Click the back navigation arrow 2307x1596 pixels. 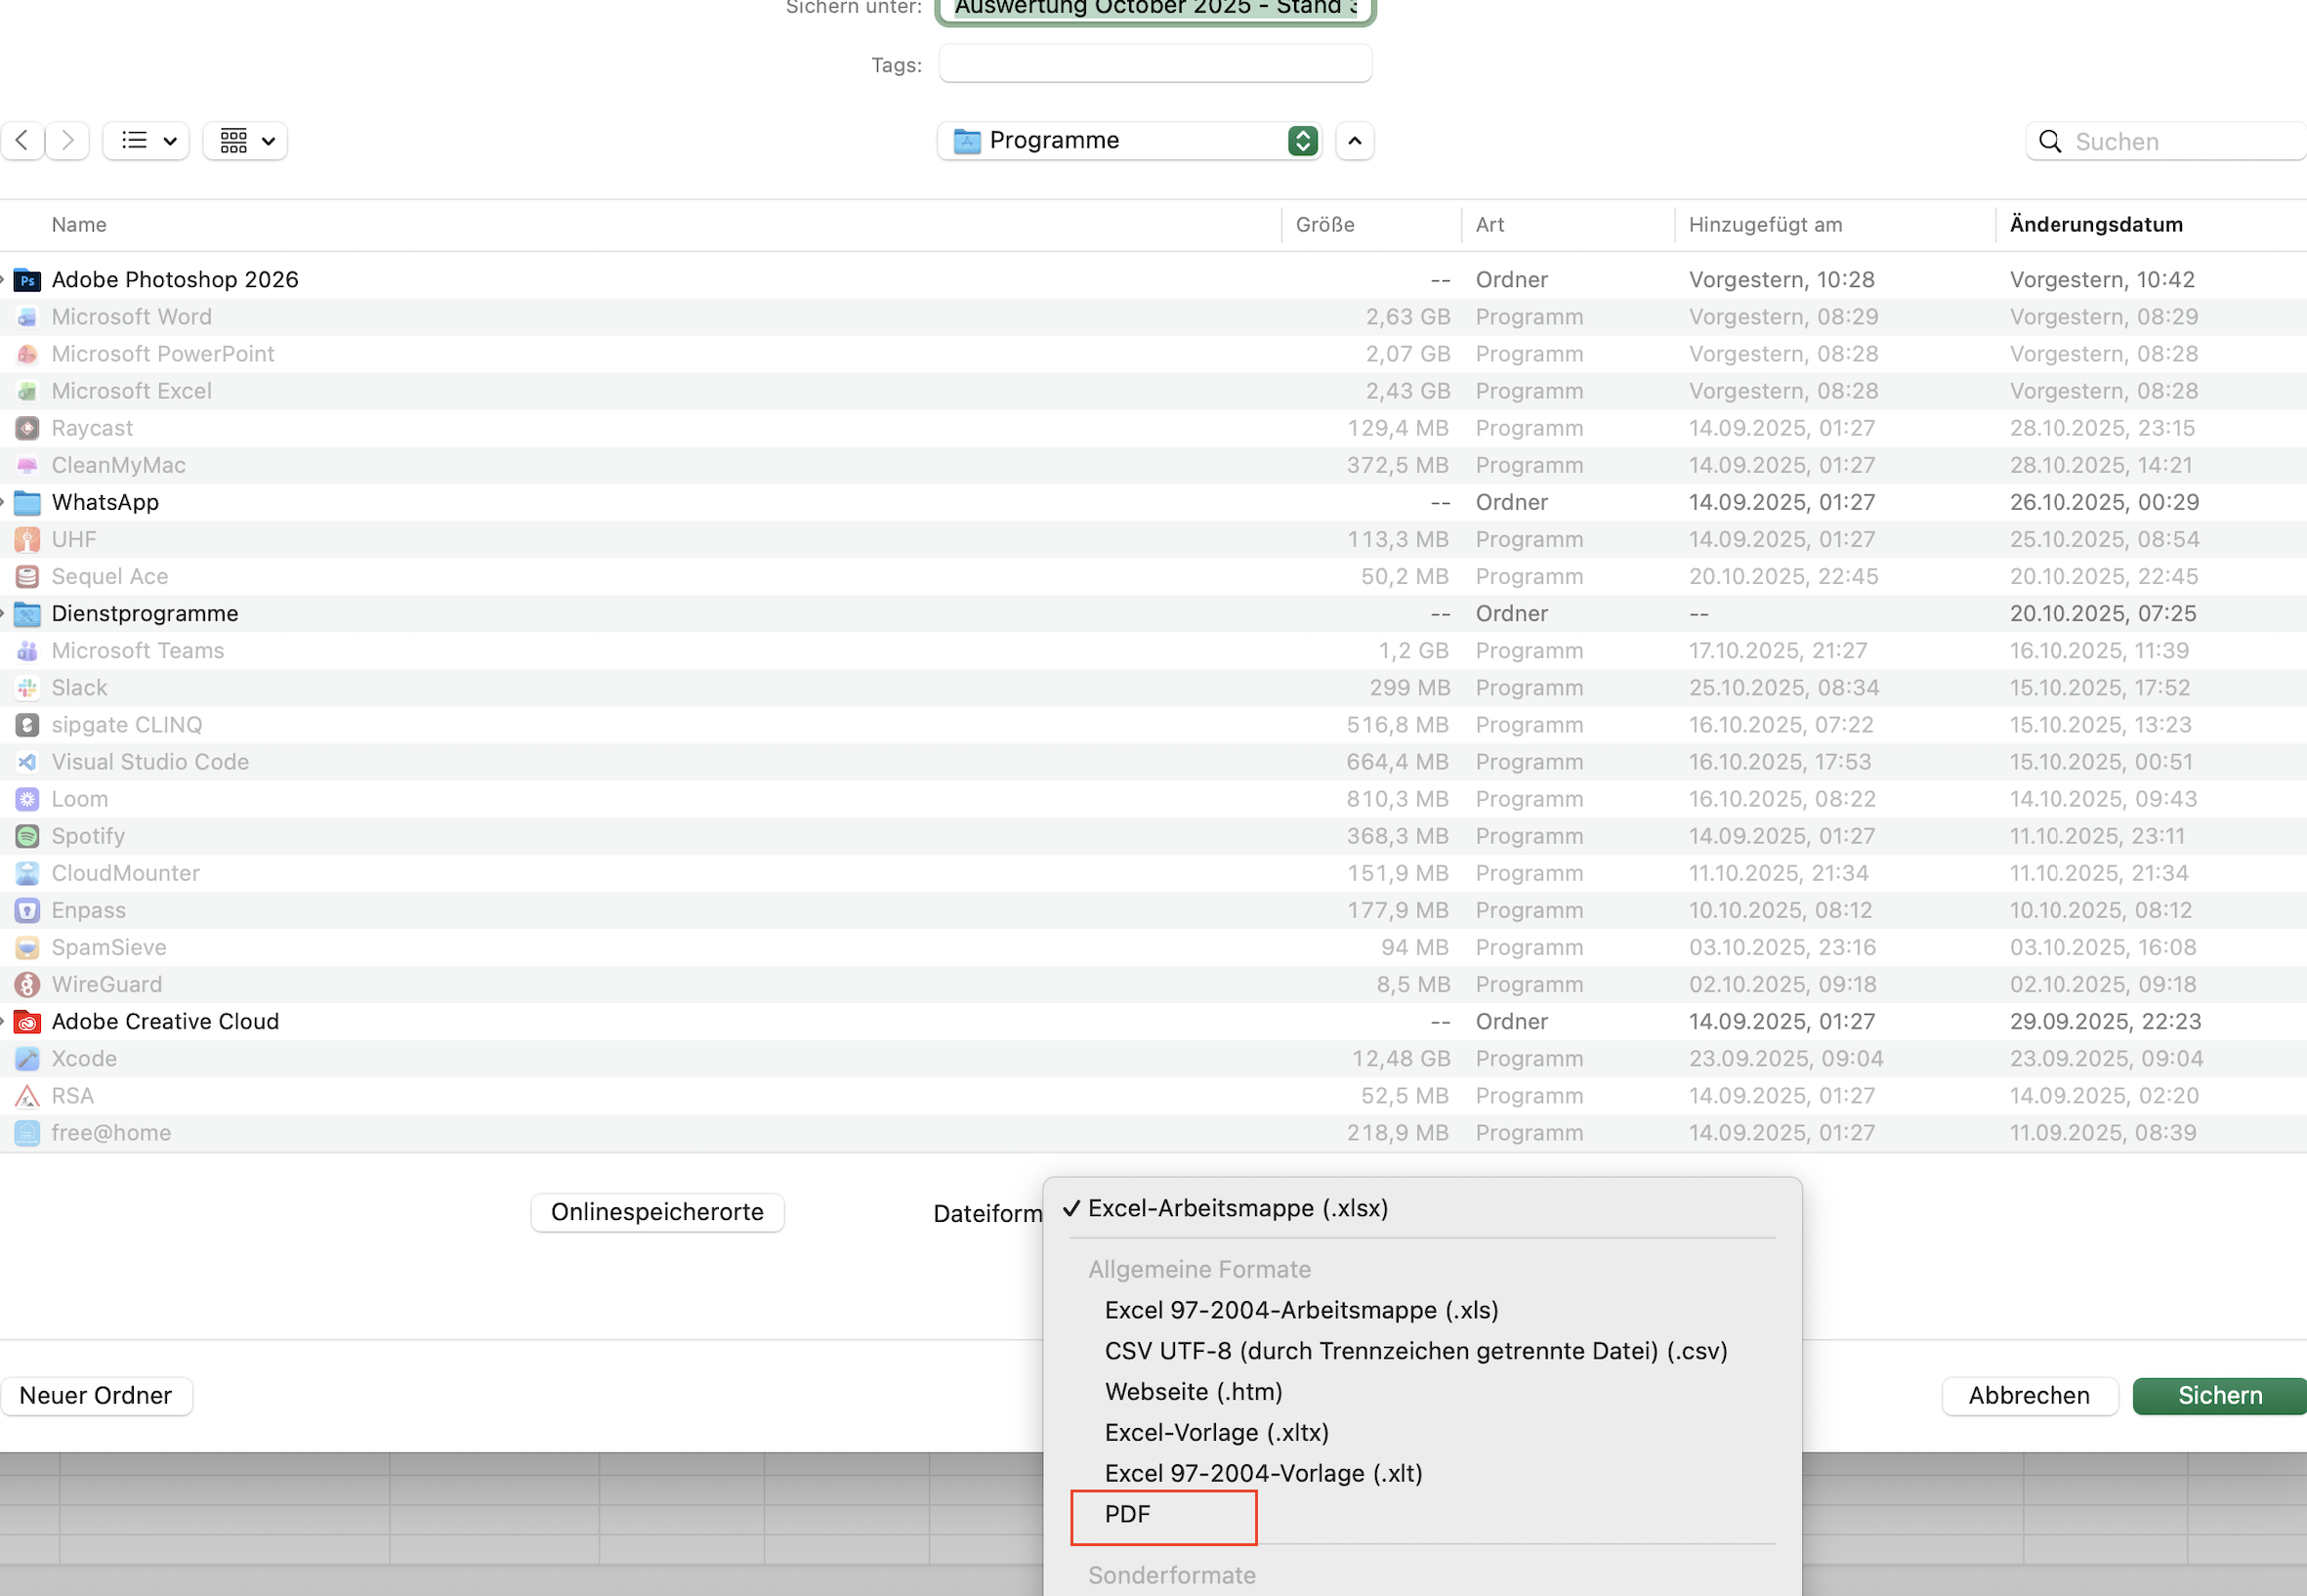click(x=22, y=141)
